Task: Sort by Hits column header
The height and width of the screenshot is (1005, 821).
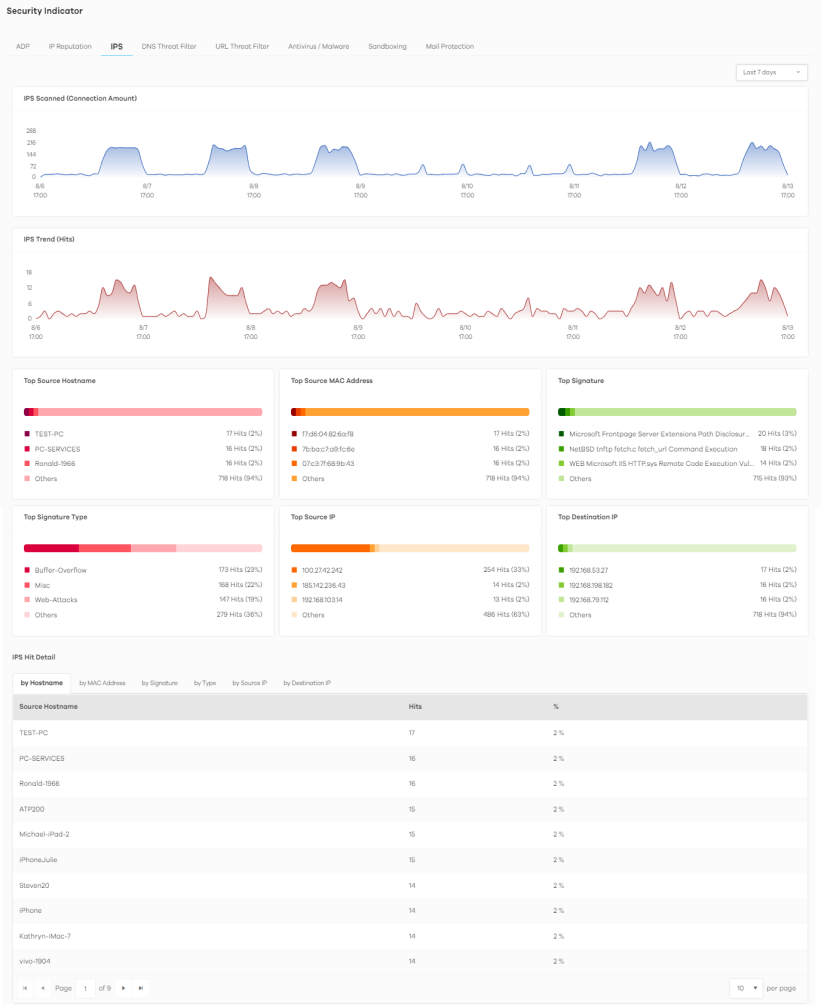Action: pyautogui.click(x=415, y=706)
